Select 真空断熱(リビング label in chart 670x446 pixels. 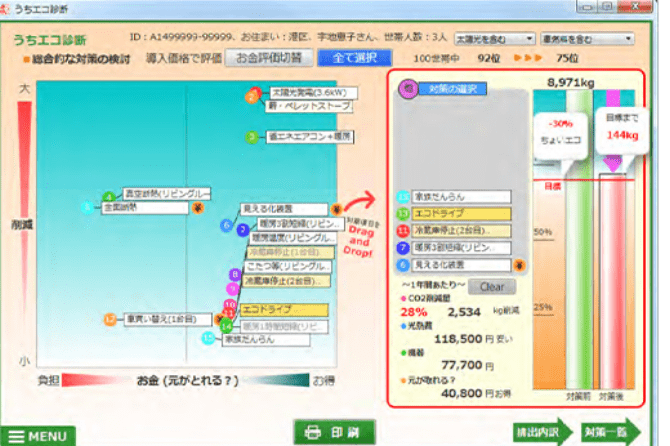167,194
